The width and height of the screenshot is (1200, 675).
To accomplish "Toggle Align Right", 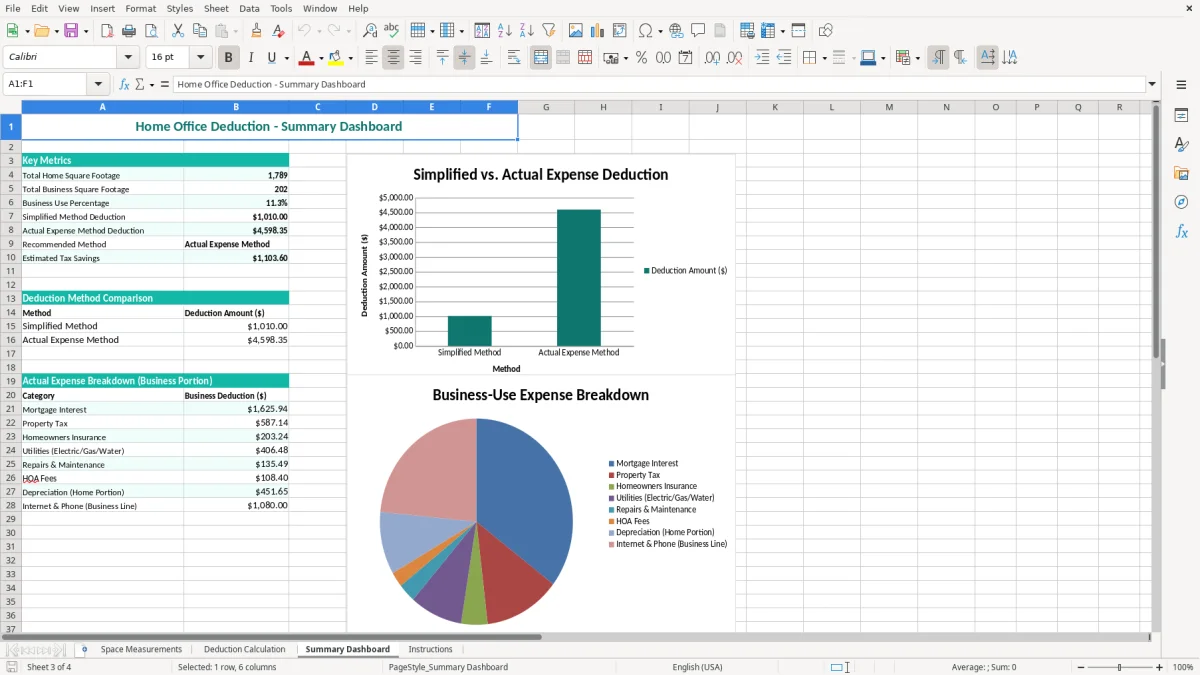I will click(415, 58).
